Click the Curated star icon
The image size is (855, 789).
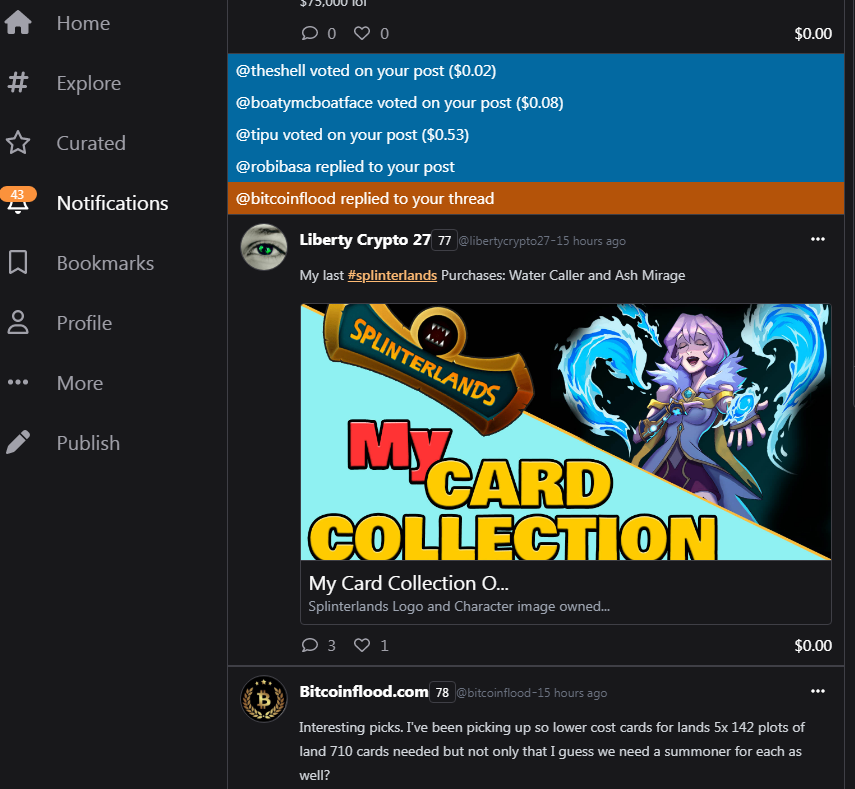click(x=18, y=143)
